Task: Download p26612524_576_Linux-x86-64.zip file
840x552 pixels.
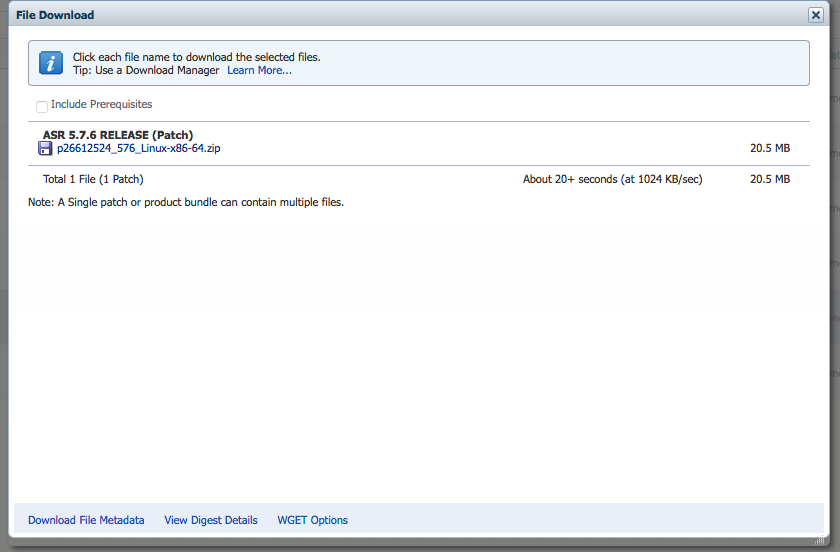Action: tap(138, 149)
